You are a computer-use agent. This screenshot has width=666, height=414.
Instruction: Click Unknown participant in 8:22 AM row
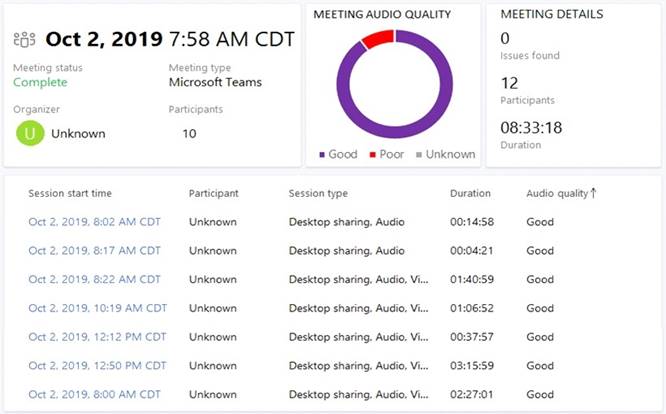(x=213, y=280)
